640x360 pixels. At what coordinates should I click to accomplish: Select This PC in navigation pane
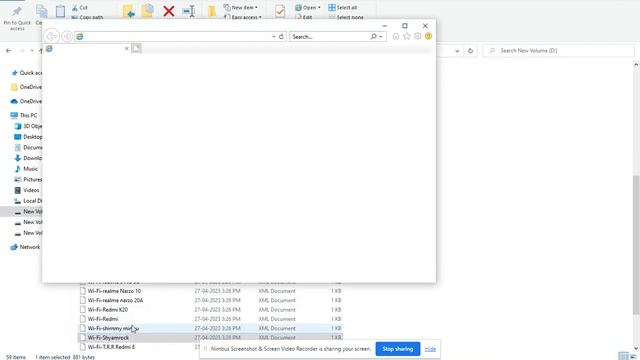pos(24,115)
